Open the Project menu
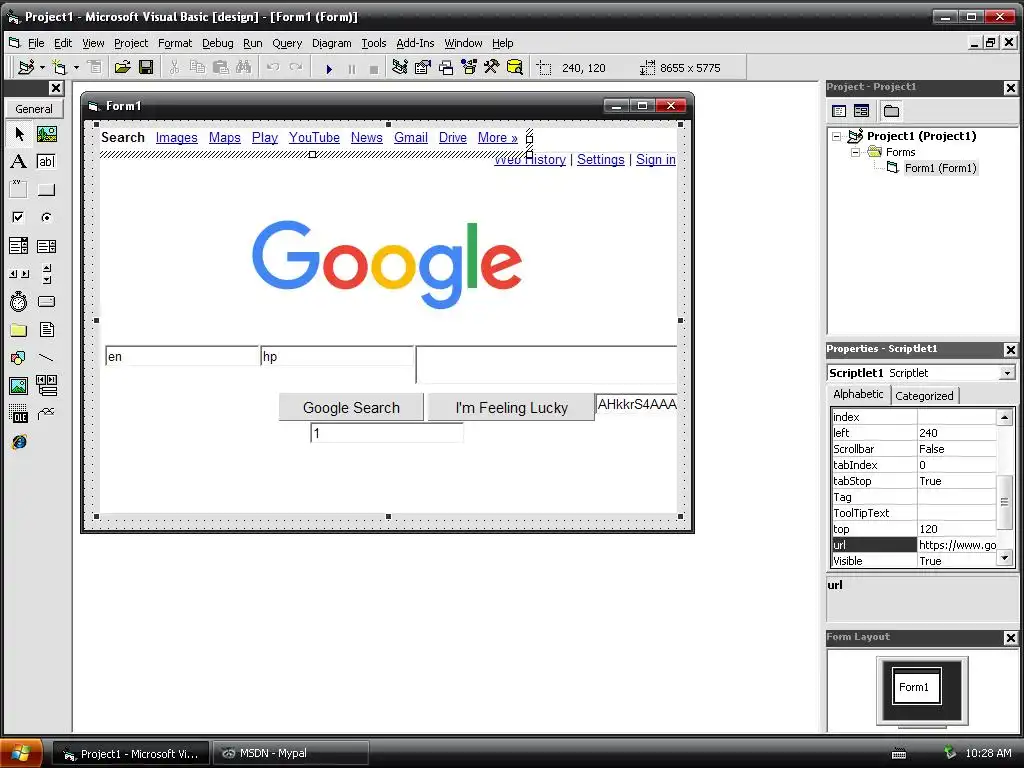1024x768 pixels. coord(131,43)
